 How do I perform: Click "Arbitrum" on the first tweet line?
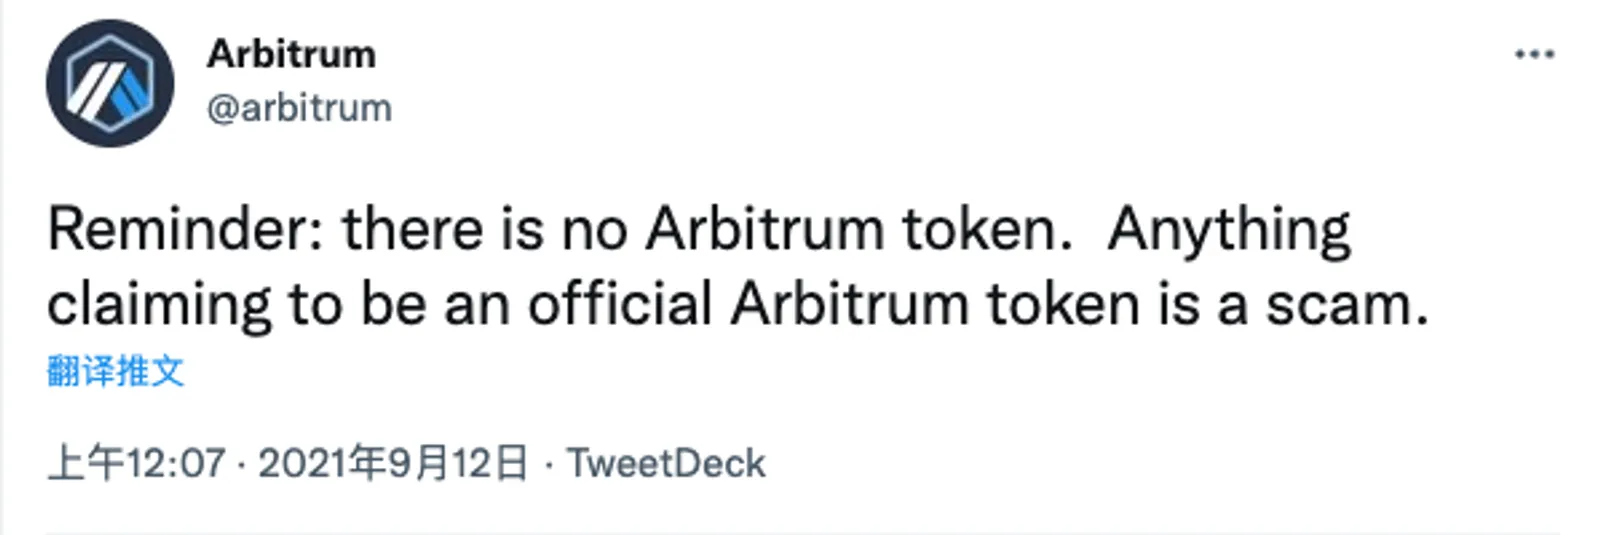pos(765,229)
